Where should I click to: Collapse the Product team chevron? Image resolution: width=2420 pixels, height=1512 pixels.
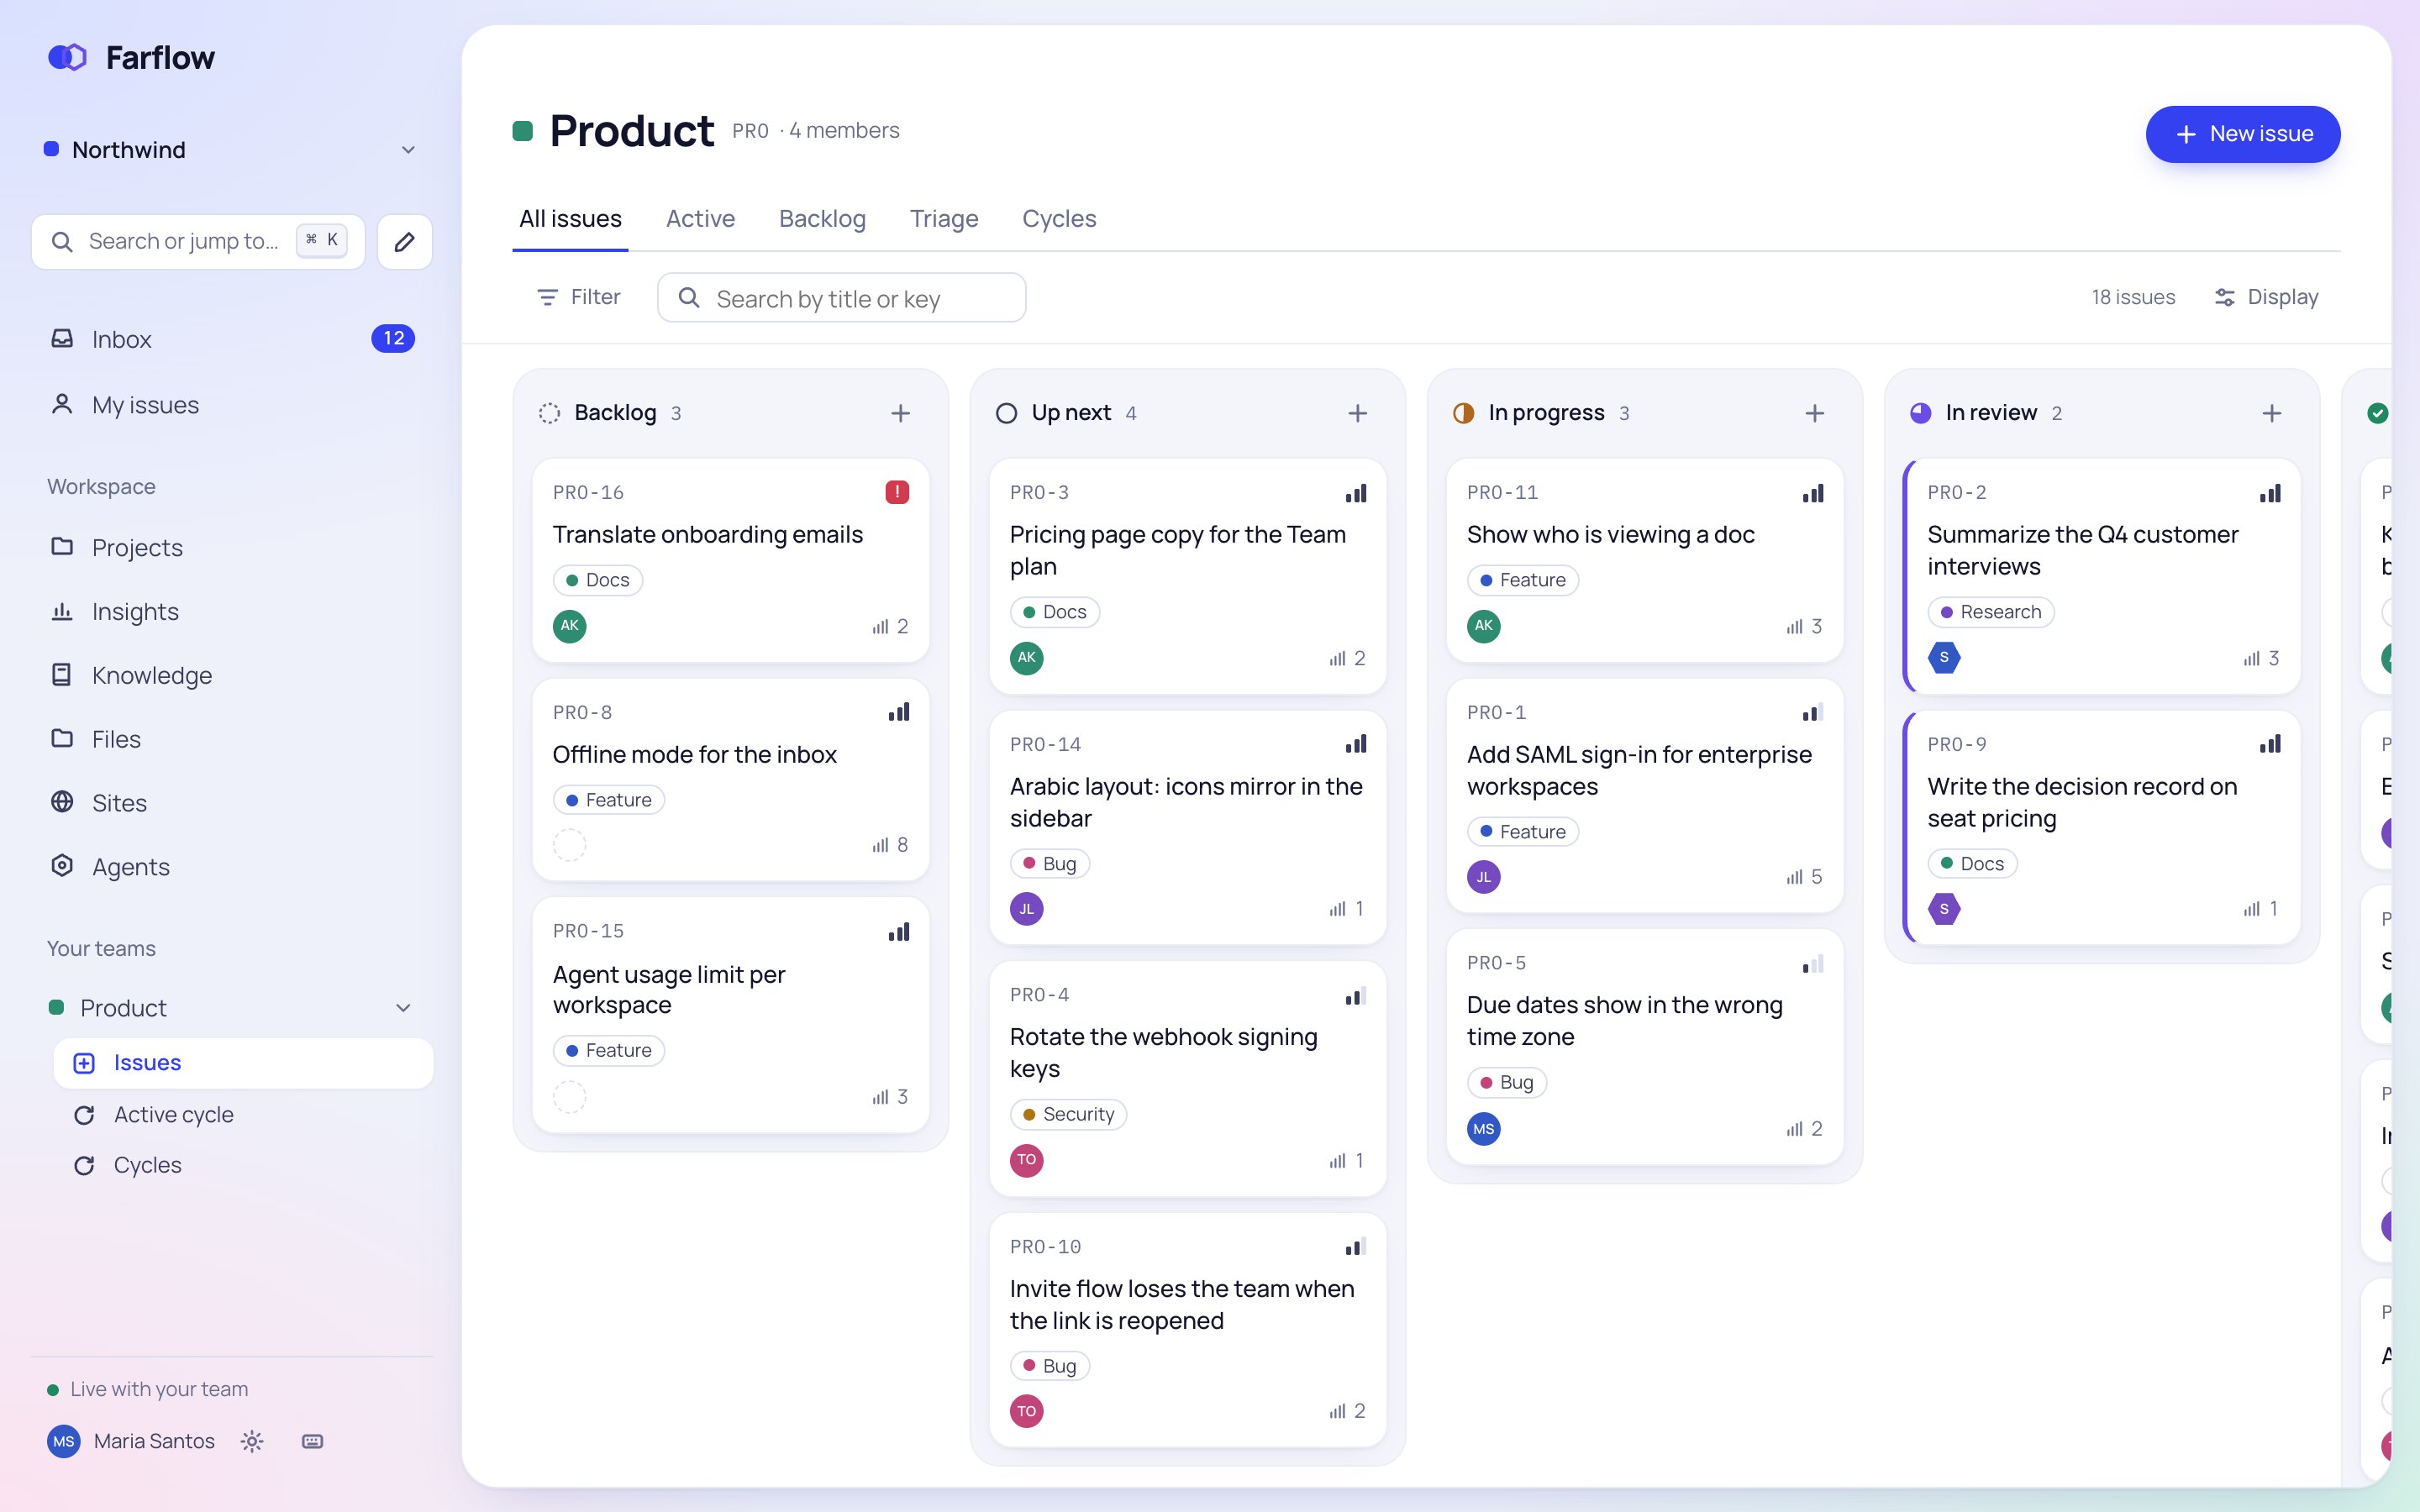403,1008
